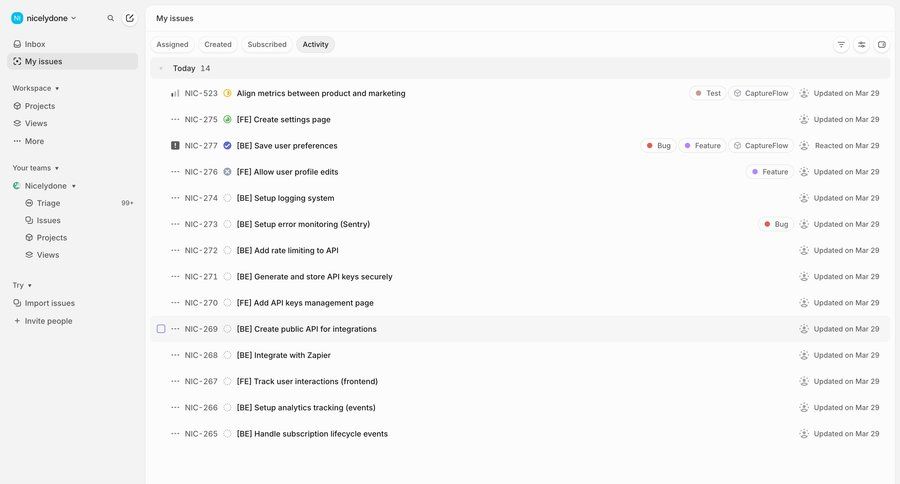Collapse the Today group header
Screen dimensions: 900x484
pyautogui.click(x=161, y=68)
